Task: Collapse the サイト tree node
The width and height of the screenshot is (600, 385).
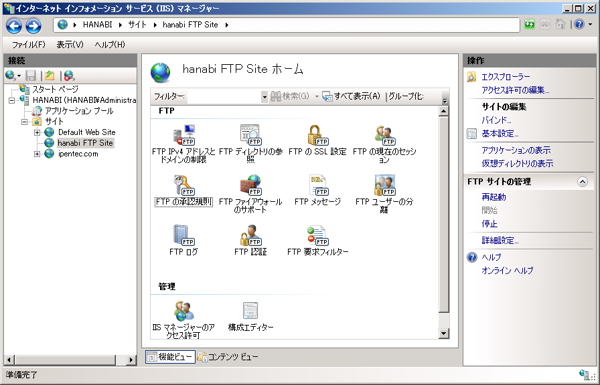Action: coord(24,122)
